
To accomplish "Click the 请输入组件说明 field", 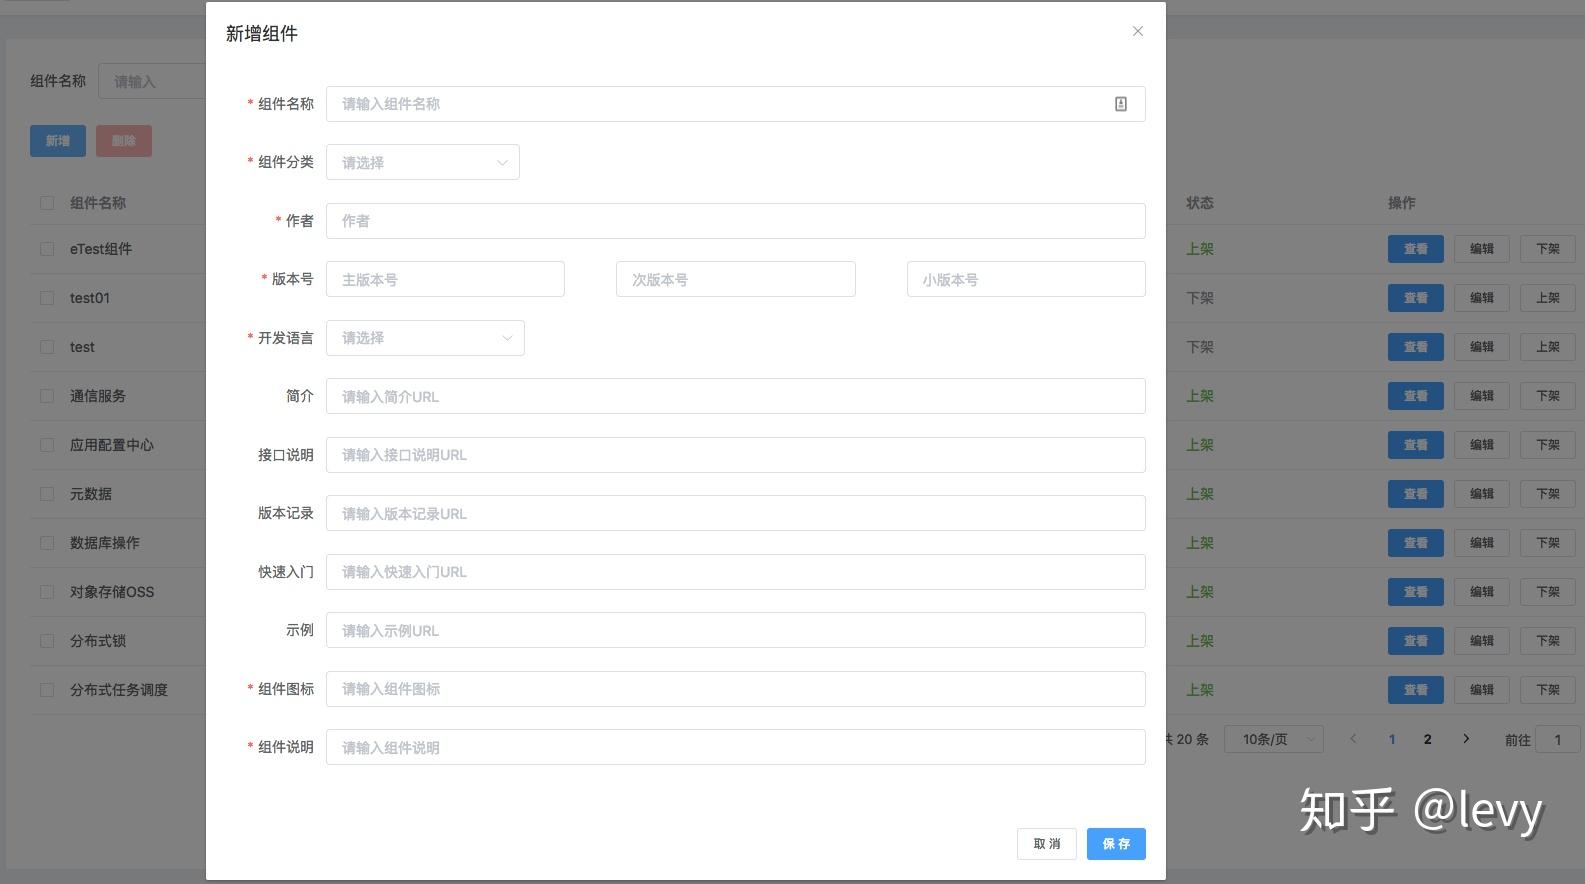I will click(736, 747).
